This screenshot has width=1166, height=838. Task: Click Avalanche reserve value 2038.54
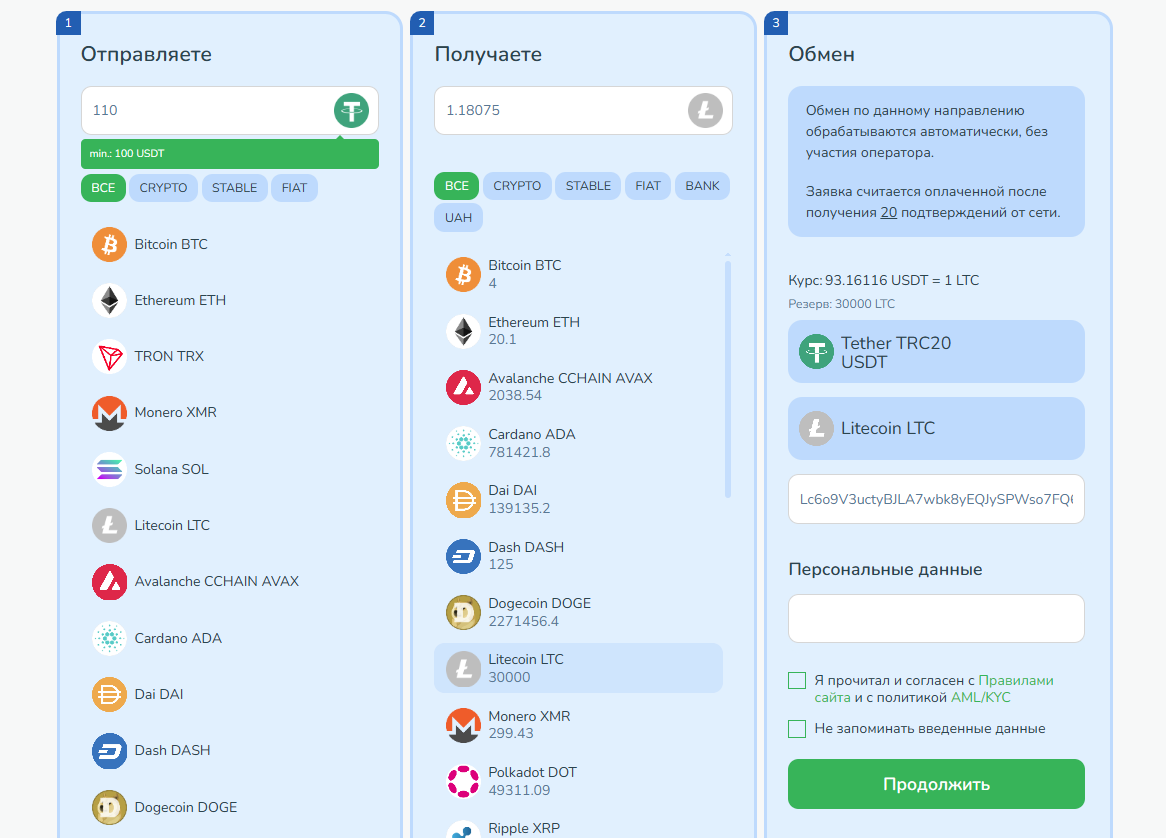tap(515, 396)
